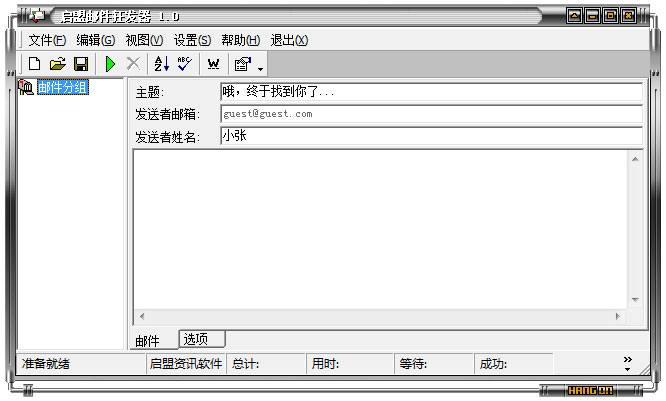Click the horizontal scroll right arrow

[618, 316]
